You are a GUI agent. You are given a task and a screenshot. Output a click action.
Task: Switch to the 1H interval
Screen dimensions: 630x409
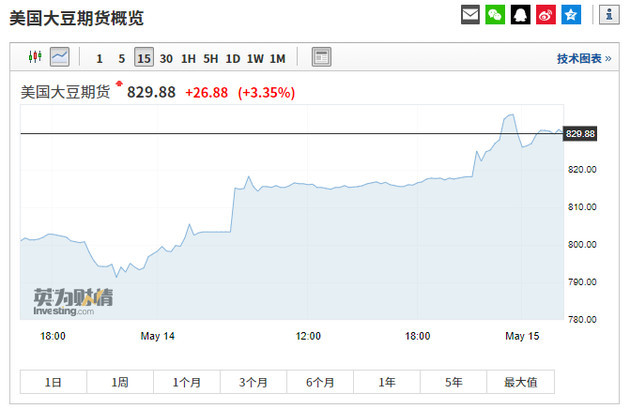tap(188, 58)
